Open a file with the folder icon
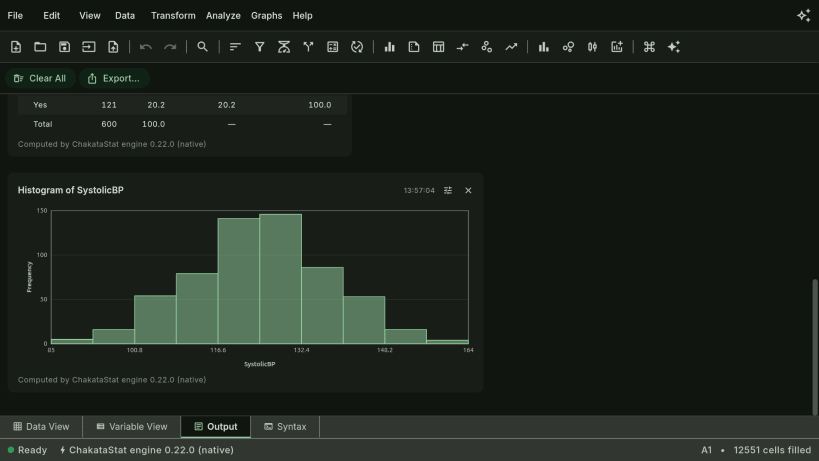 40,47
